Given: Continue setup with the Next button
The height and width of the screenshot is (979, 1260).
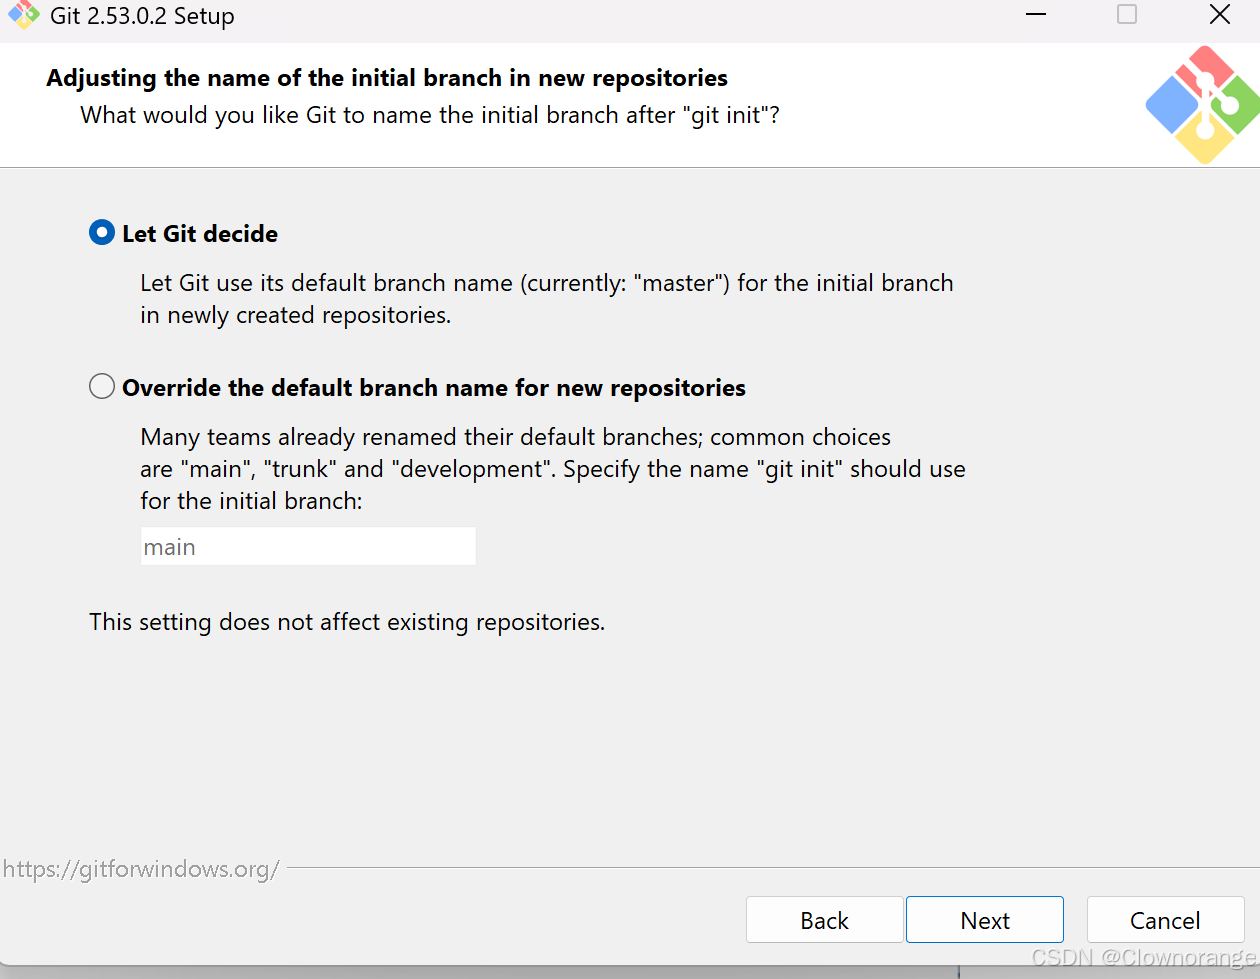Looking at the screenshot, I should point(985,920).
